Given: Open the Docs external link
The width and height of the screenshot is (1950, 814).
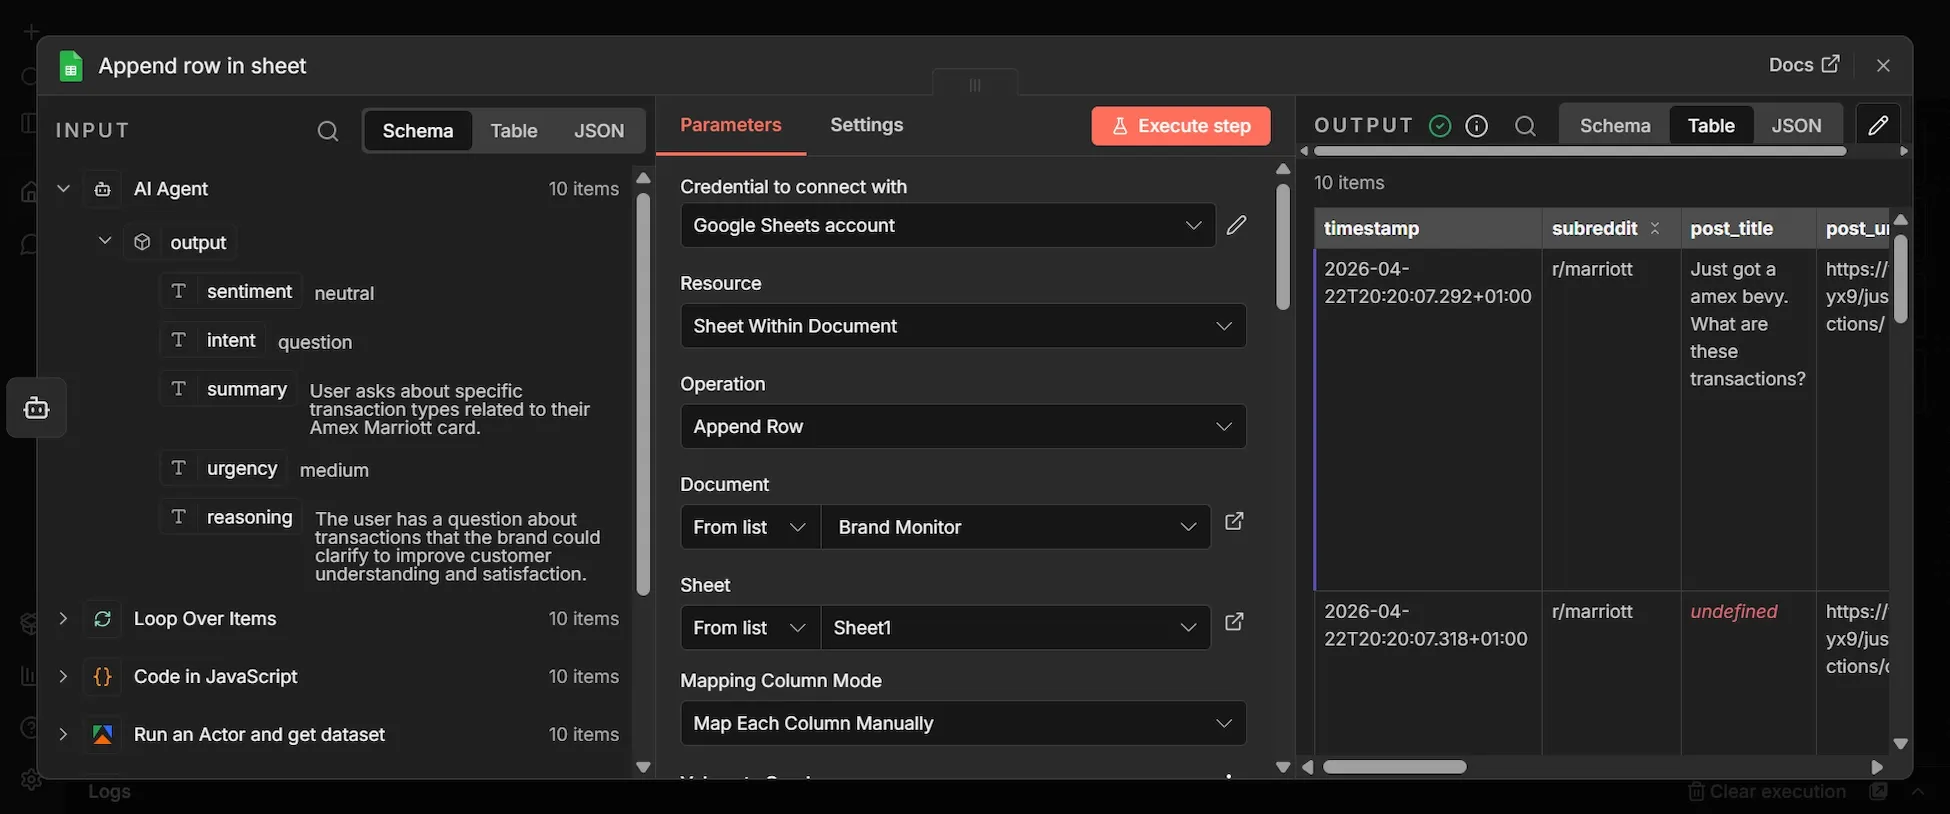Looking at the screenshot, I should point(1804,65).
